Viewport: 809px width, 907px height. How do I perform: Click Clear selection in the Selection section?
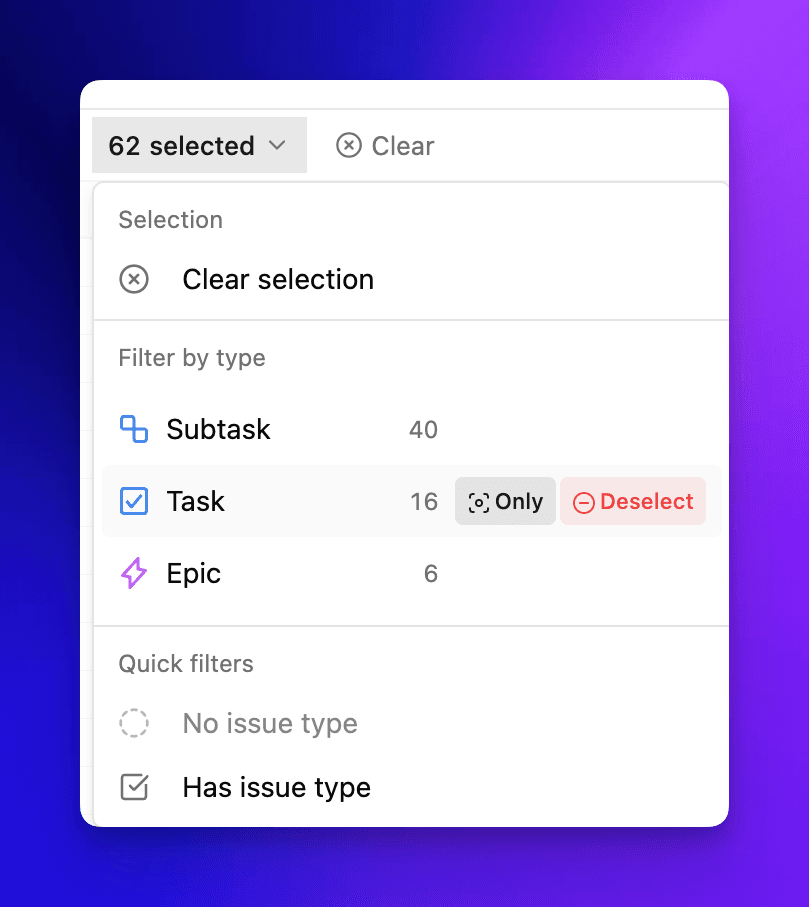277,279
